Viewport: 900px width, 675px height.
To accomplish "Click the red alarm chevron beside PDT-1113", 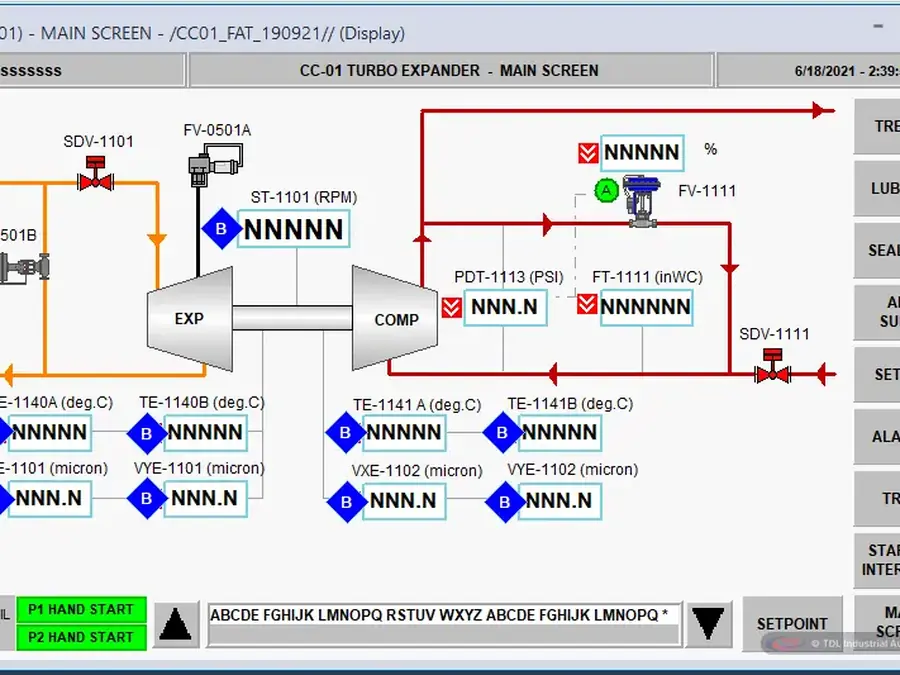I will 452,308.
